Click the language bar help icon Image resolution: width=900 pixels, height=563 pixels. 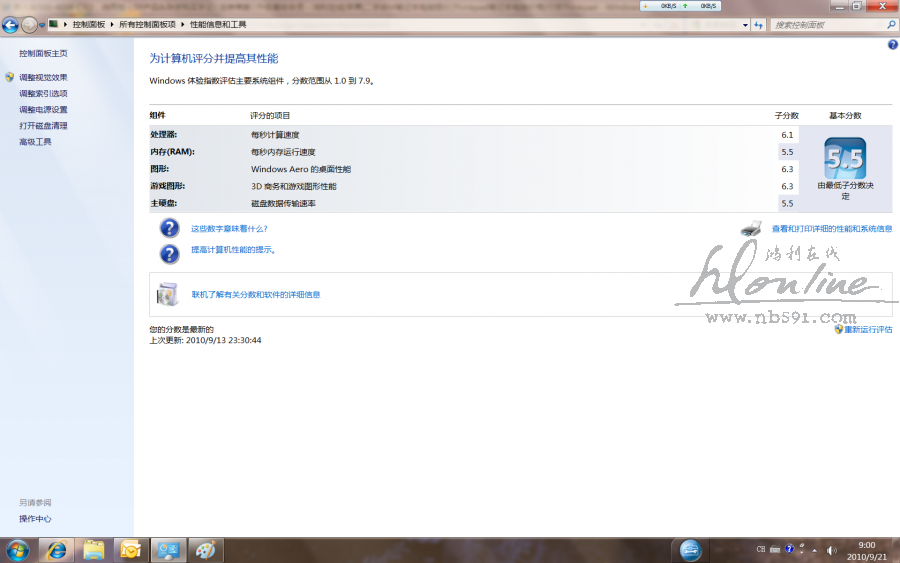(789, 549)
